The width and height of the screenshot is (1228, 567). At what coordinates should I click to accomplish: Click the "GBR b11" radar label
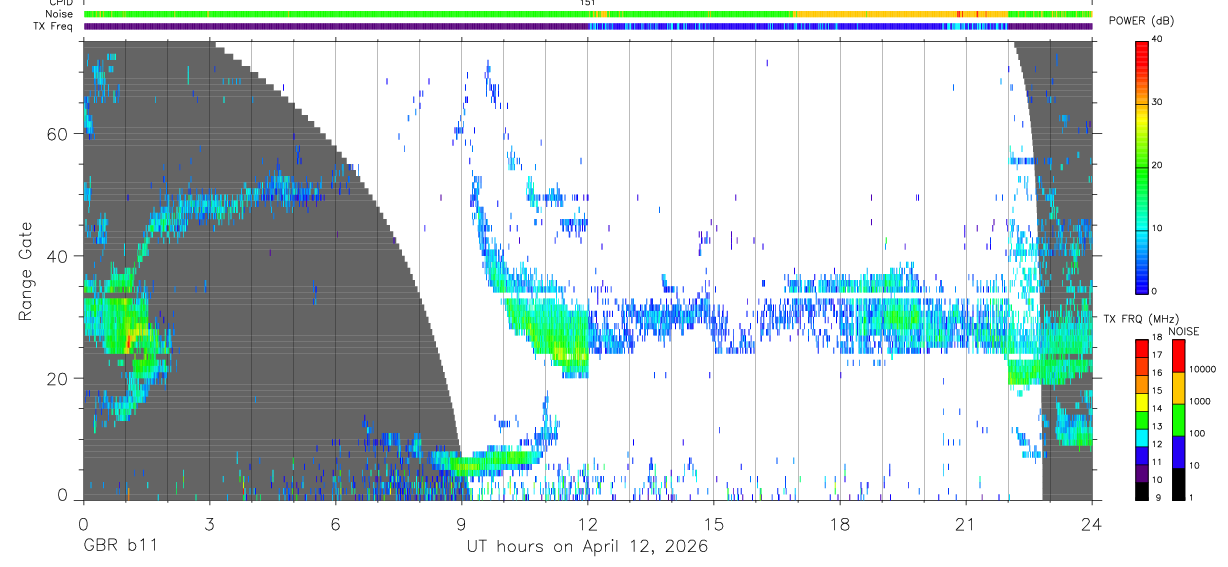tap(119, 547)
